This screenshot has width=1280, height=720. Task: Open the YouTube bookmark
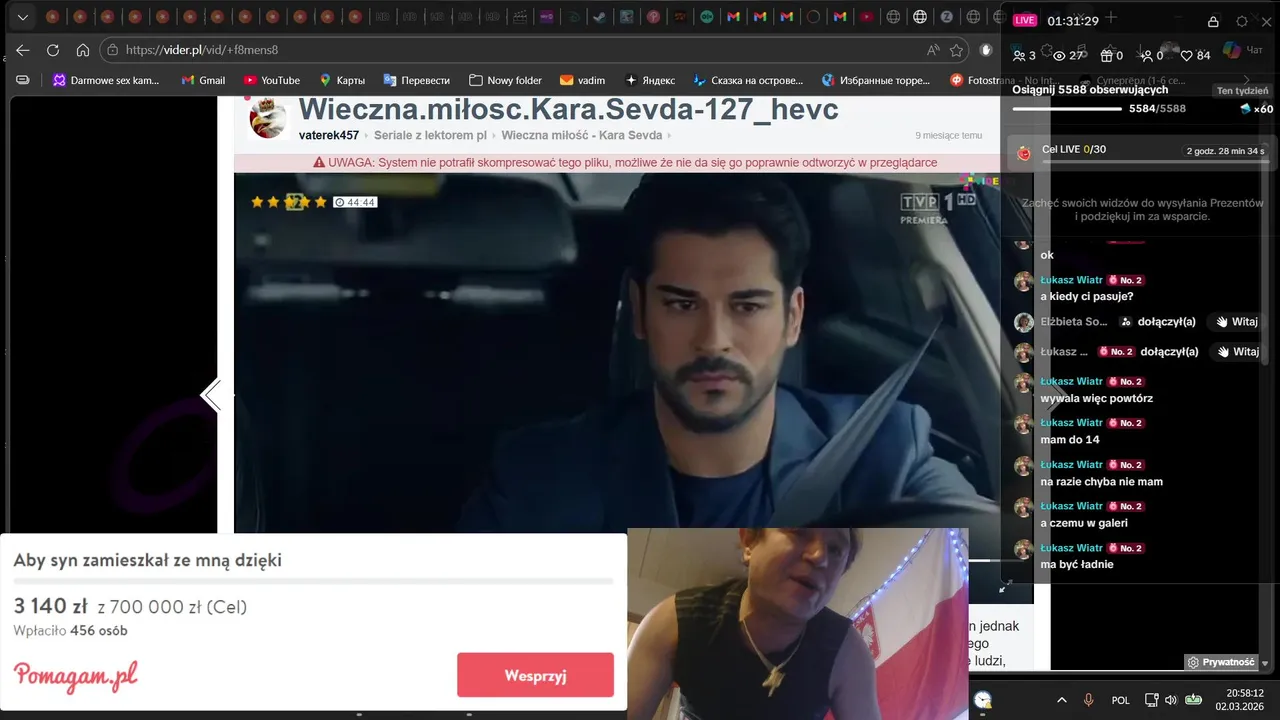pyautogui.click(x=272, y=80)
